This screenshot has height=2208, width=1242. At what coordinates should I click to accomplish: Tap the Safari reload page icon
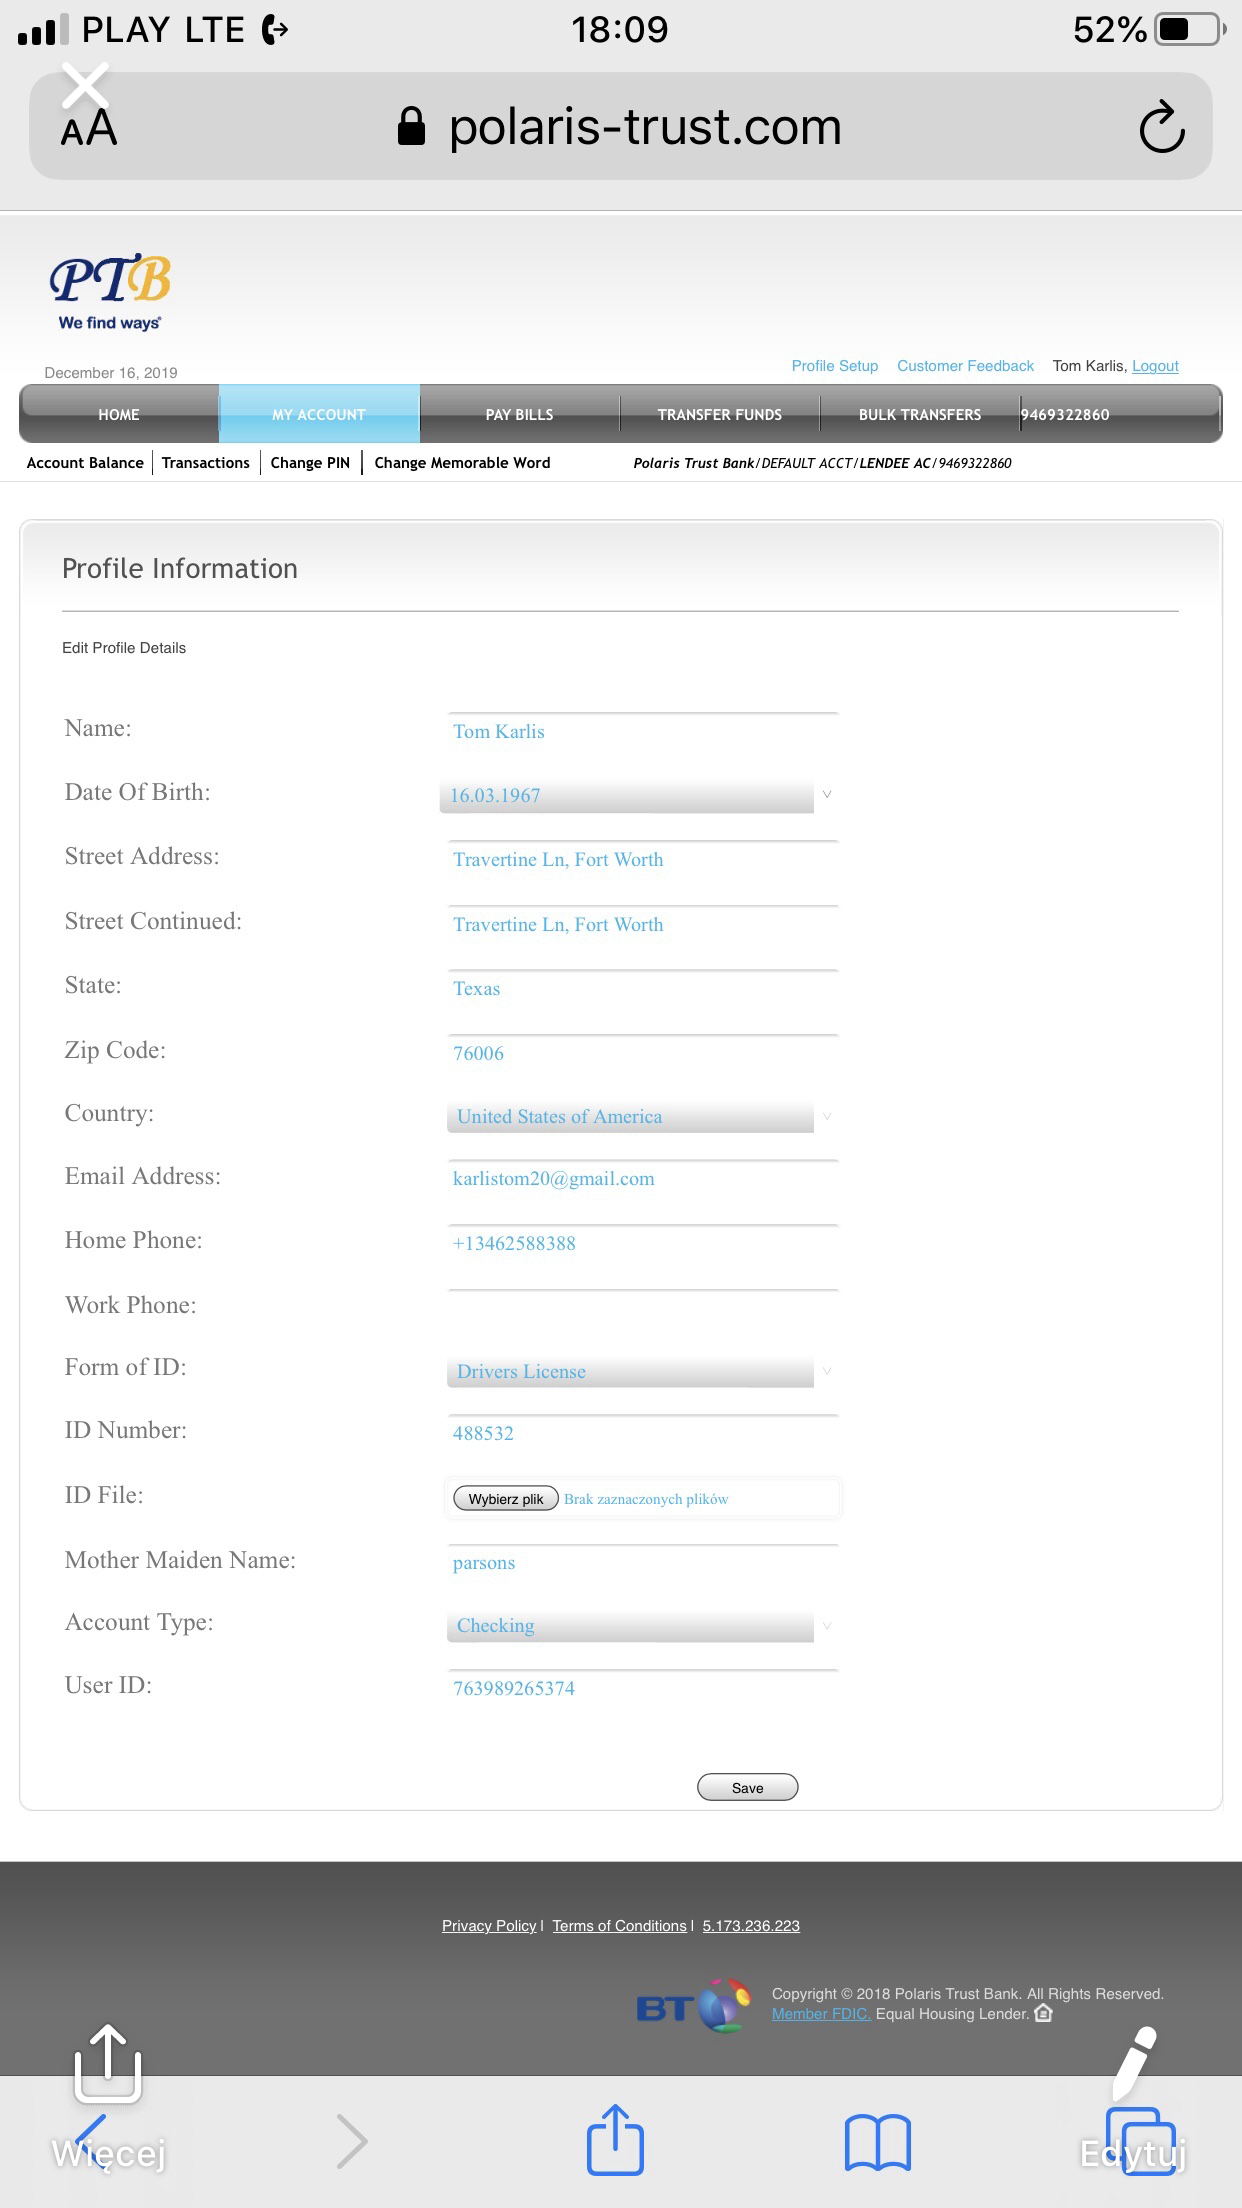(1162, 127)
